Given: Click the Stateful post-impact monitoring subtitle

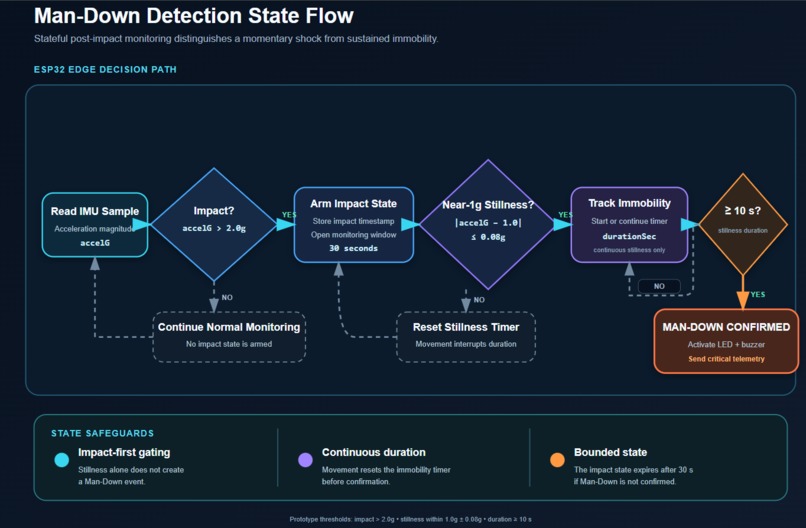Looking at the screenshot, I should tap(236, 39).
